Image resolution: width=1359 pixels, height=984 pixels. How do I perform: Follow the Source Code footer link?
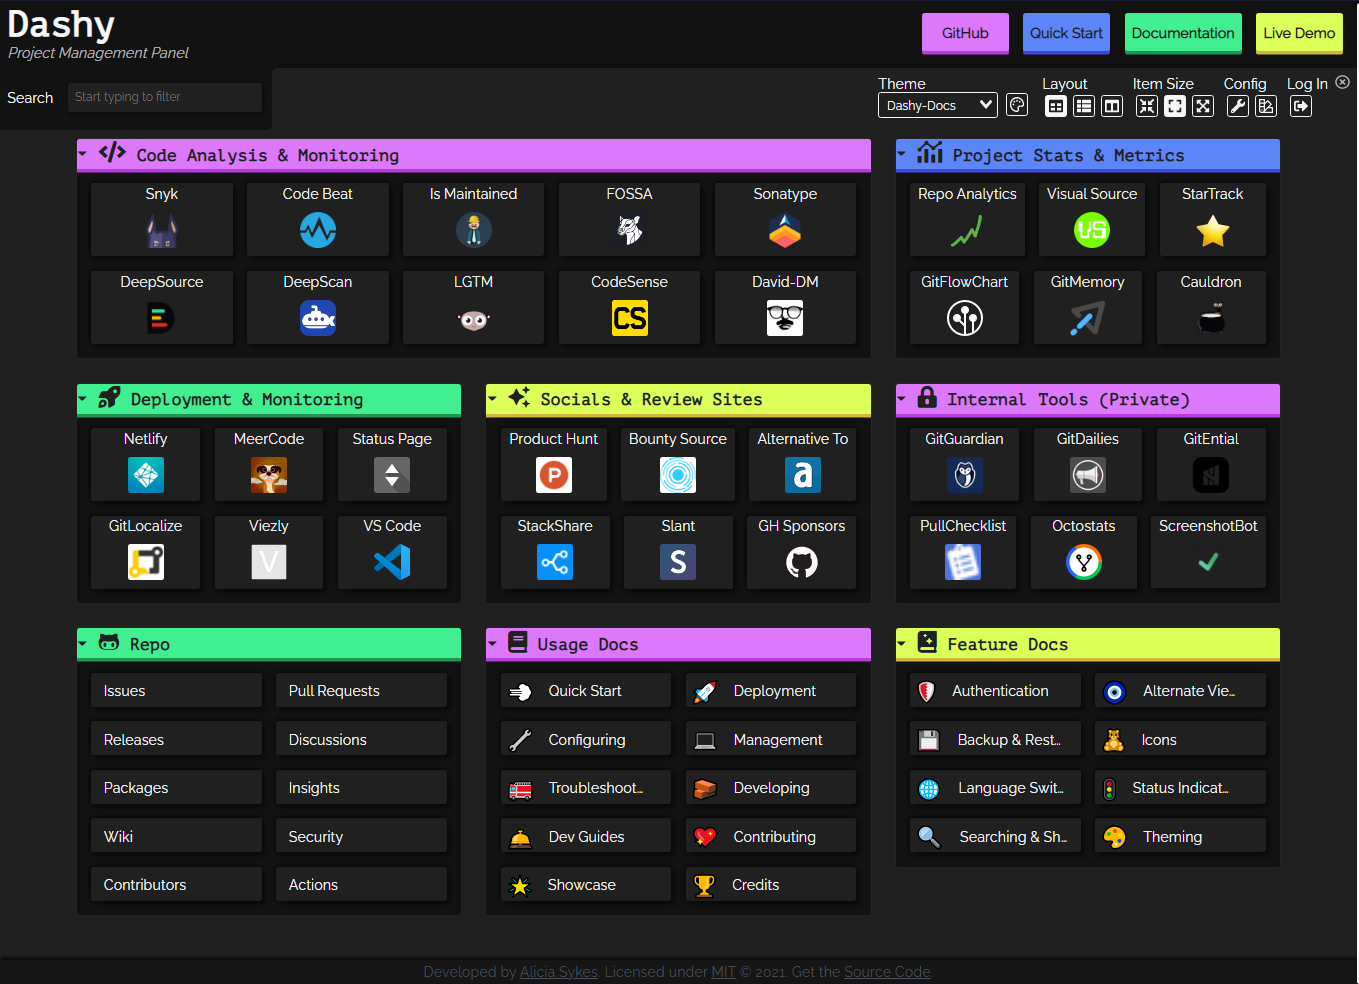(886, 971)
